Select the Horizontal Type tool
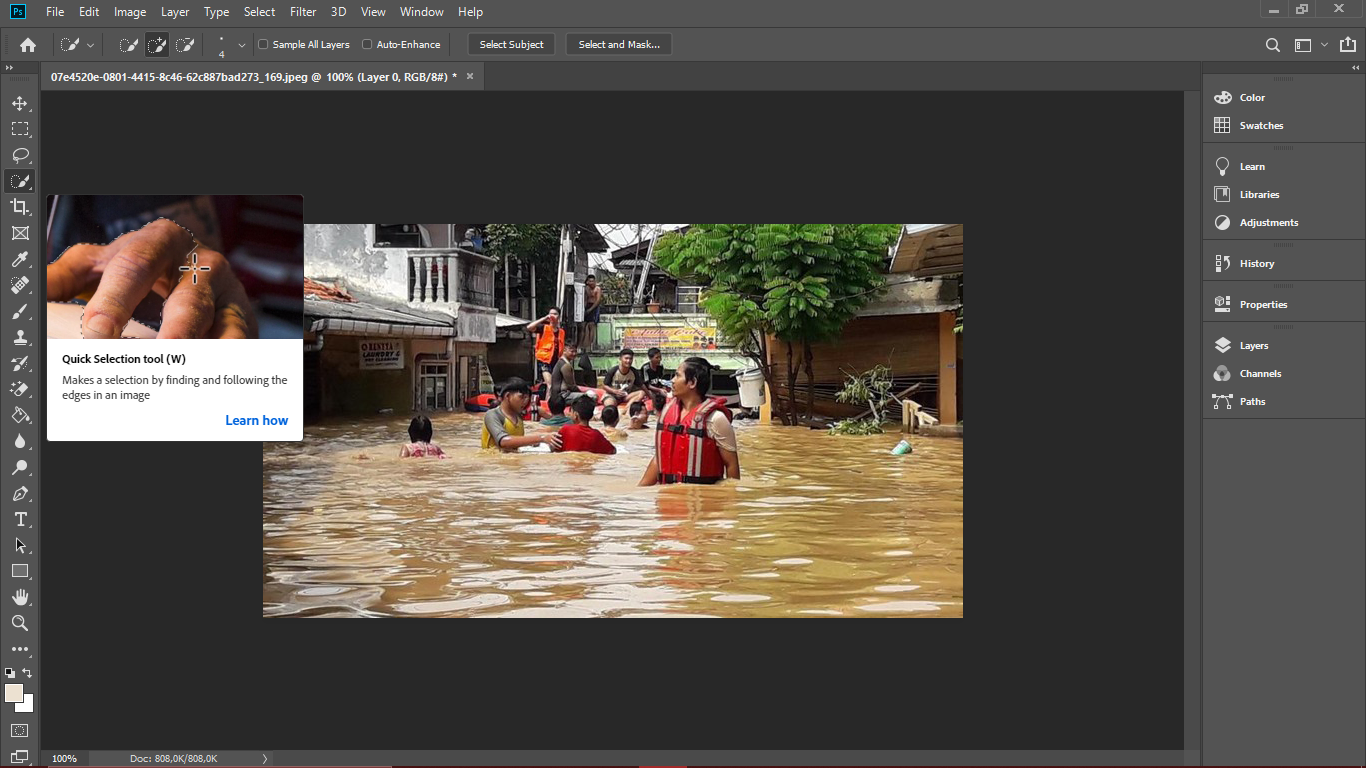1366x768 pixels. [x=20, y=519]
